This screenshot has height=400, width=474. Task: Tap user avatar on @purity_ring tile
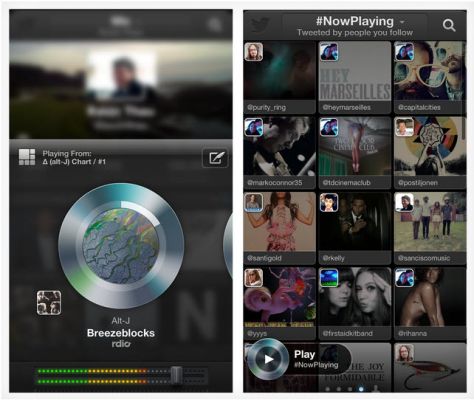(x=254, y=52)
